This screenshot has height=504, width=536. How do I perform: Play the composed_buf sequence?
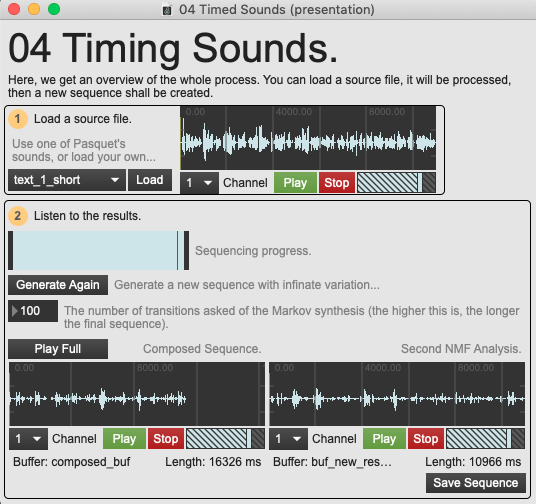tap(124, 438)
